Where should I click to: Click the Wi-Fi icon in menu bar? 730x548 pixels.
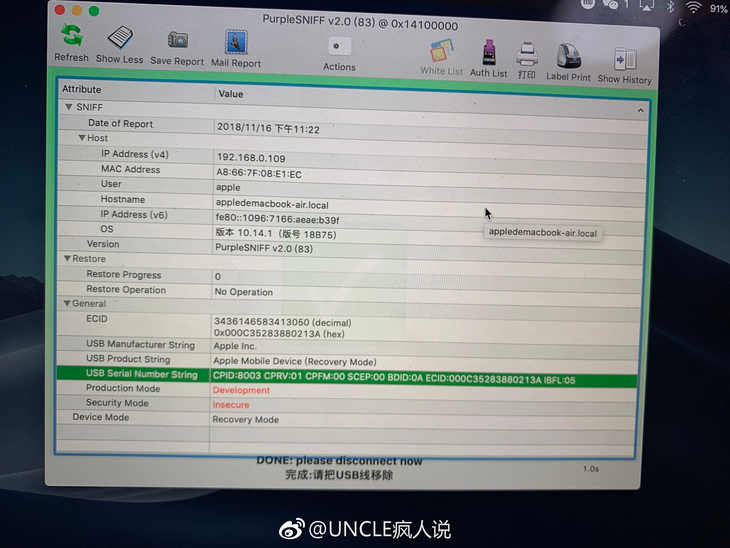coord(692,7)
